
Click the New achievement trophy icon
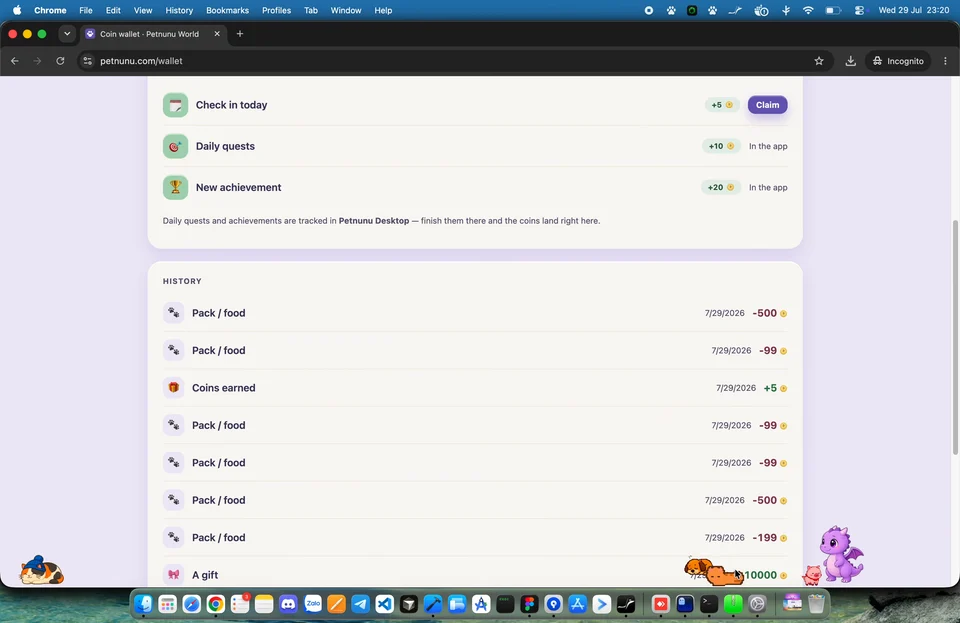(x=175, y=187)
